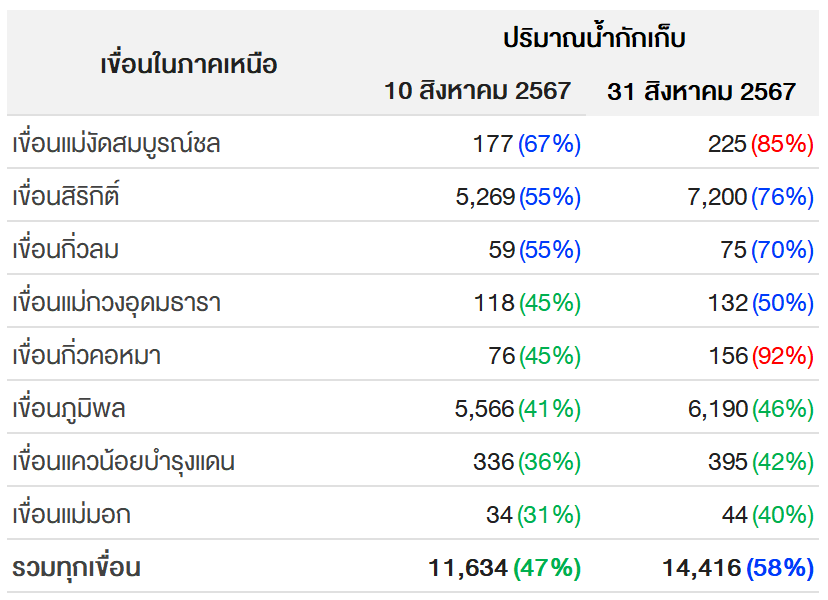Select the 10 สิงหาคม 2567 column header
The height and width of the screenshot is (600, 828).
(477, 90)
